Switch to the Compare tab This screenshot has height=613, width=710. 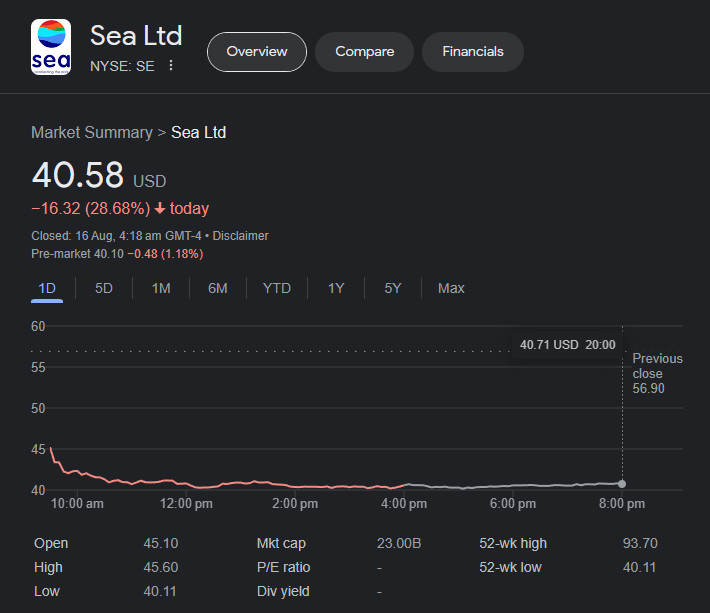[365, 52]
